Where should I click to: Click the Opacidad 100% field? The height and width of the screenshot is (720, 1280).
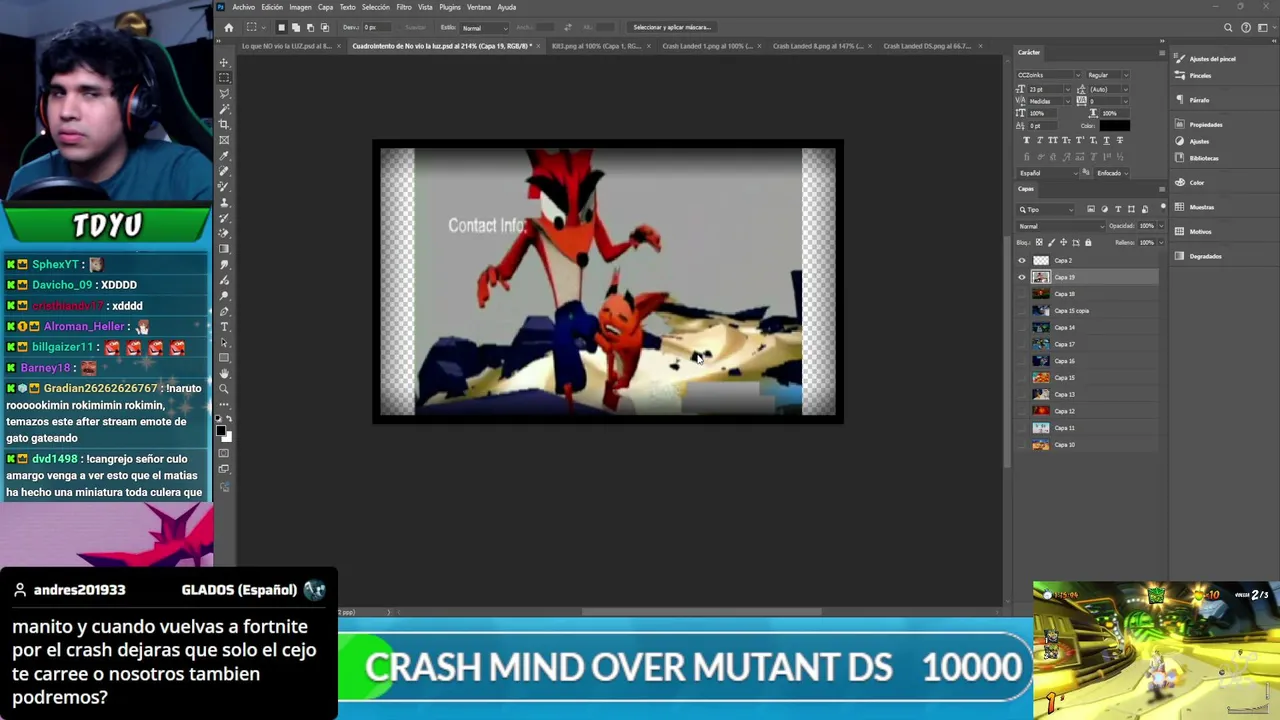pos(1146,226)
